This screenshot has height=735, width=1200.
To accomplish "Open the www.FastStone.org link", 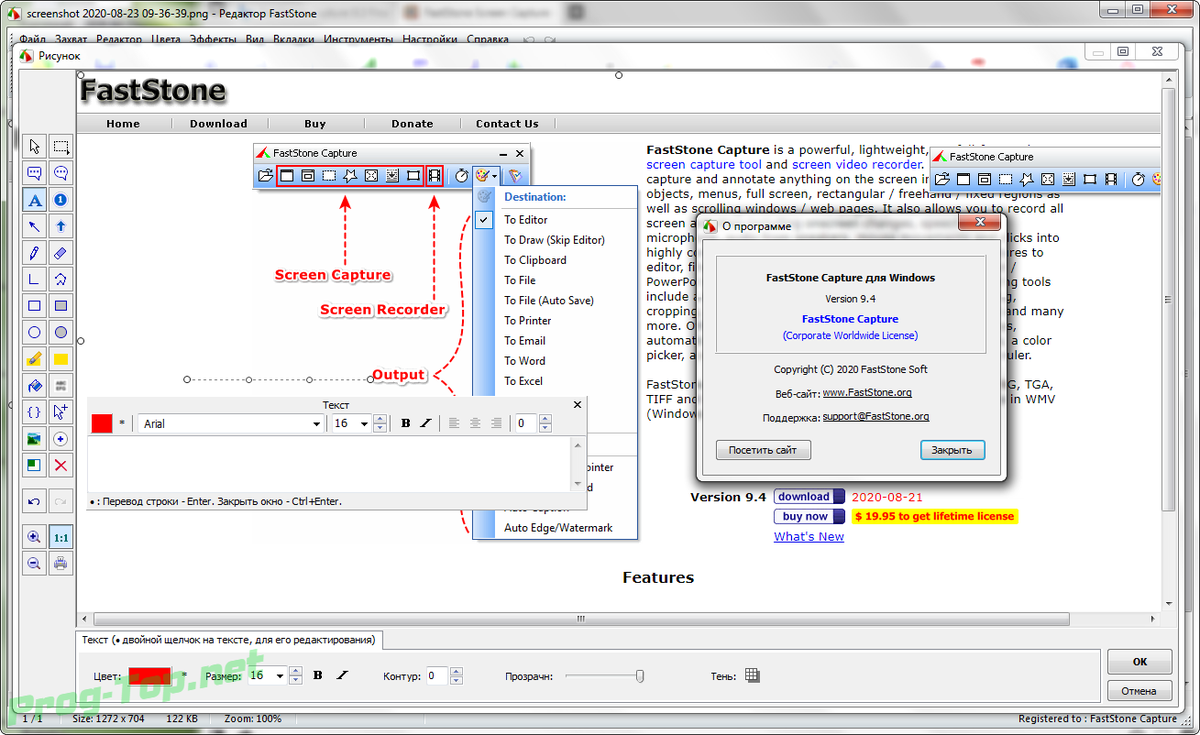I will pyautogui.click(x=867, y=393).
